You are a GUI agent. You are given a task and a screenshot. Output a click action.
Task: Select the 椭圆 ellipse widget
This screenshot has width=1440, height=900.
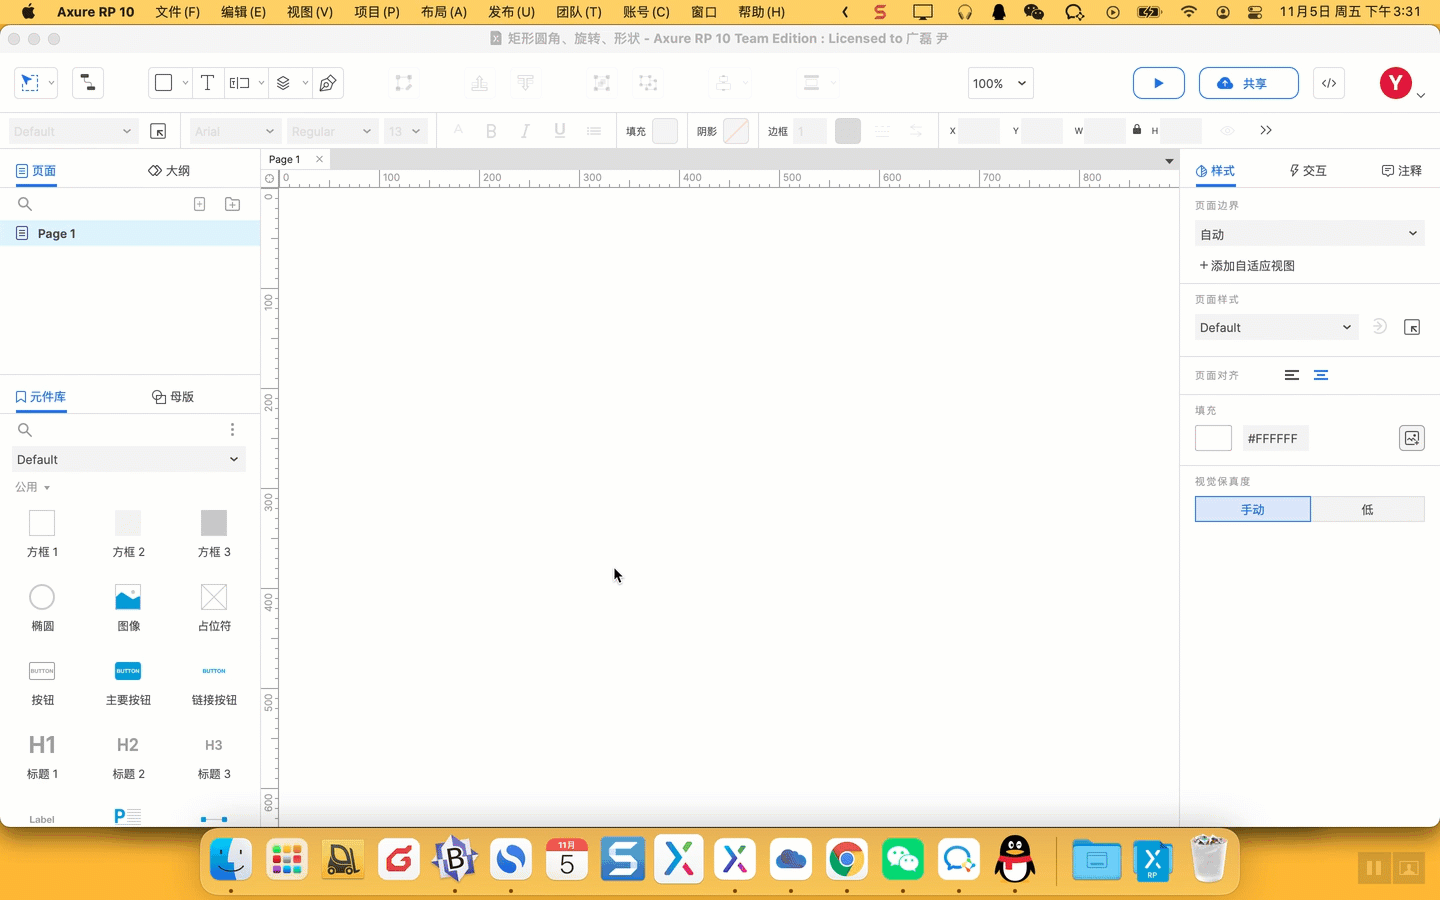42,608
